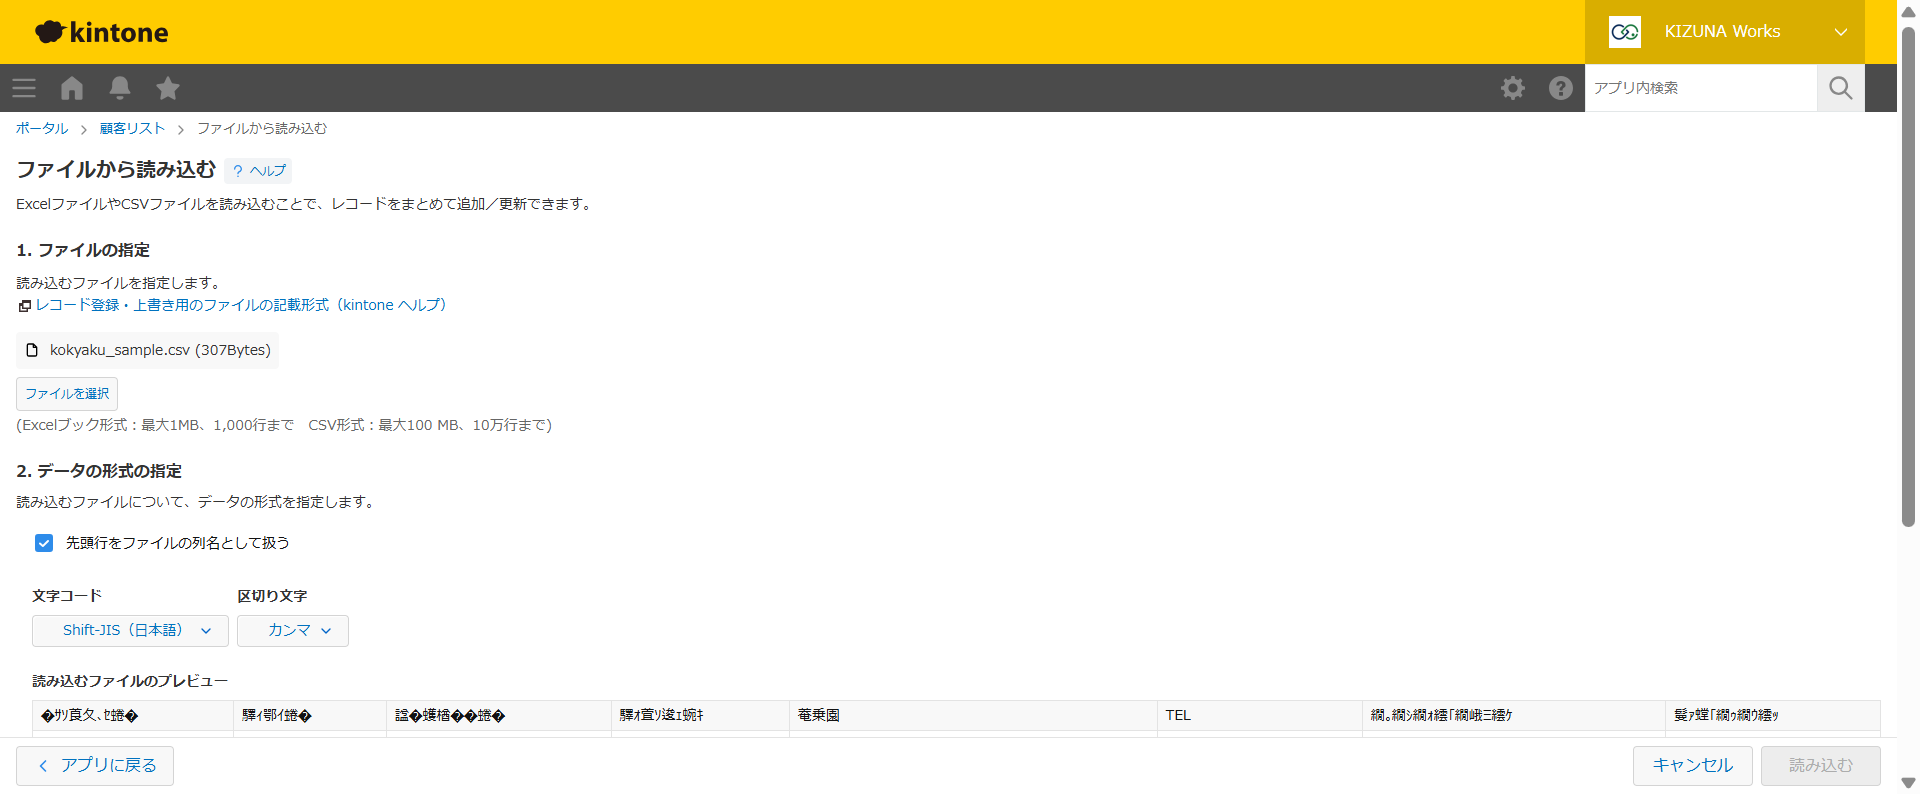This screenshot has height=794, width=1920.
Task: Open the settings gear icon
Action: pyautogui.click(x=1513, y=88)
